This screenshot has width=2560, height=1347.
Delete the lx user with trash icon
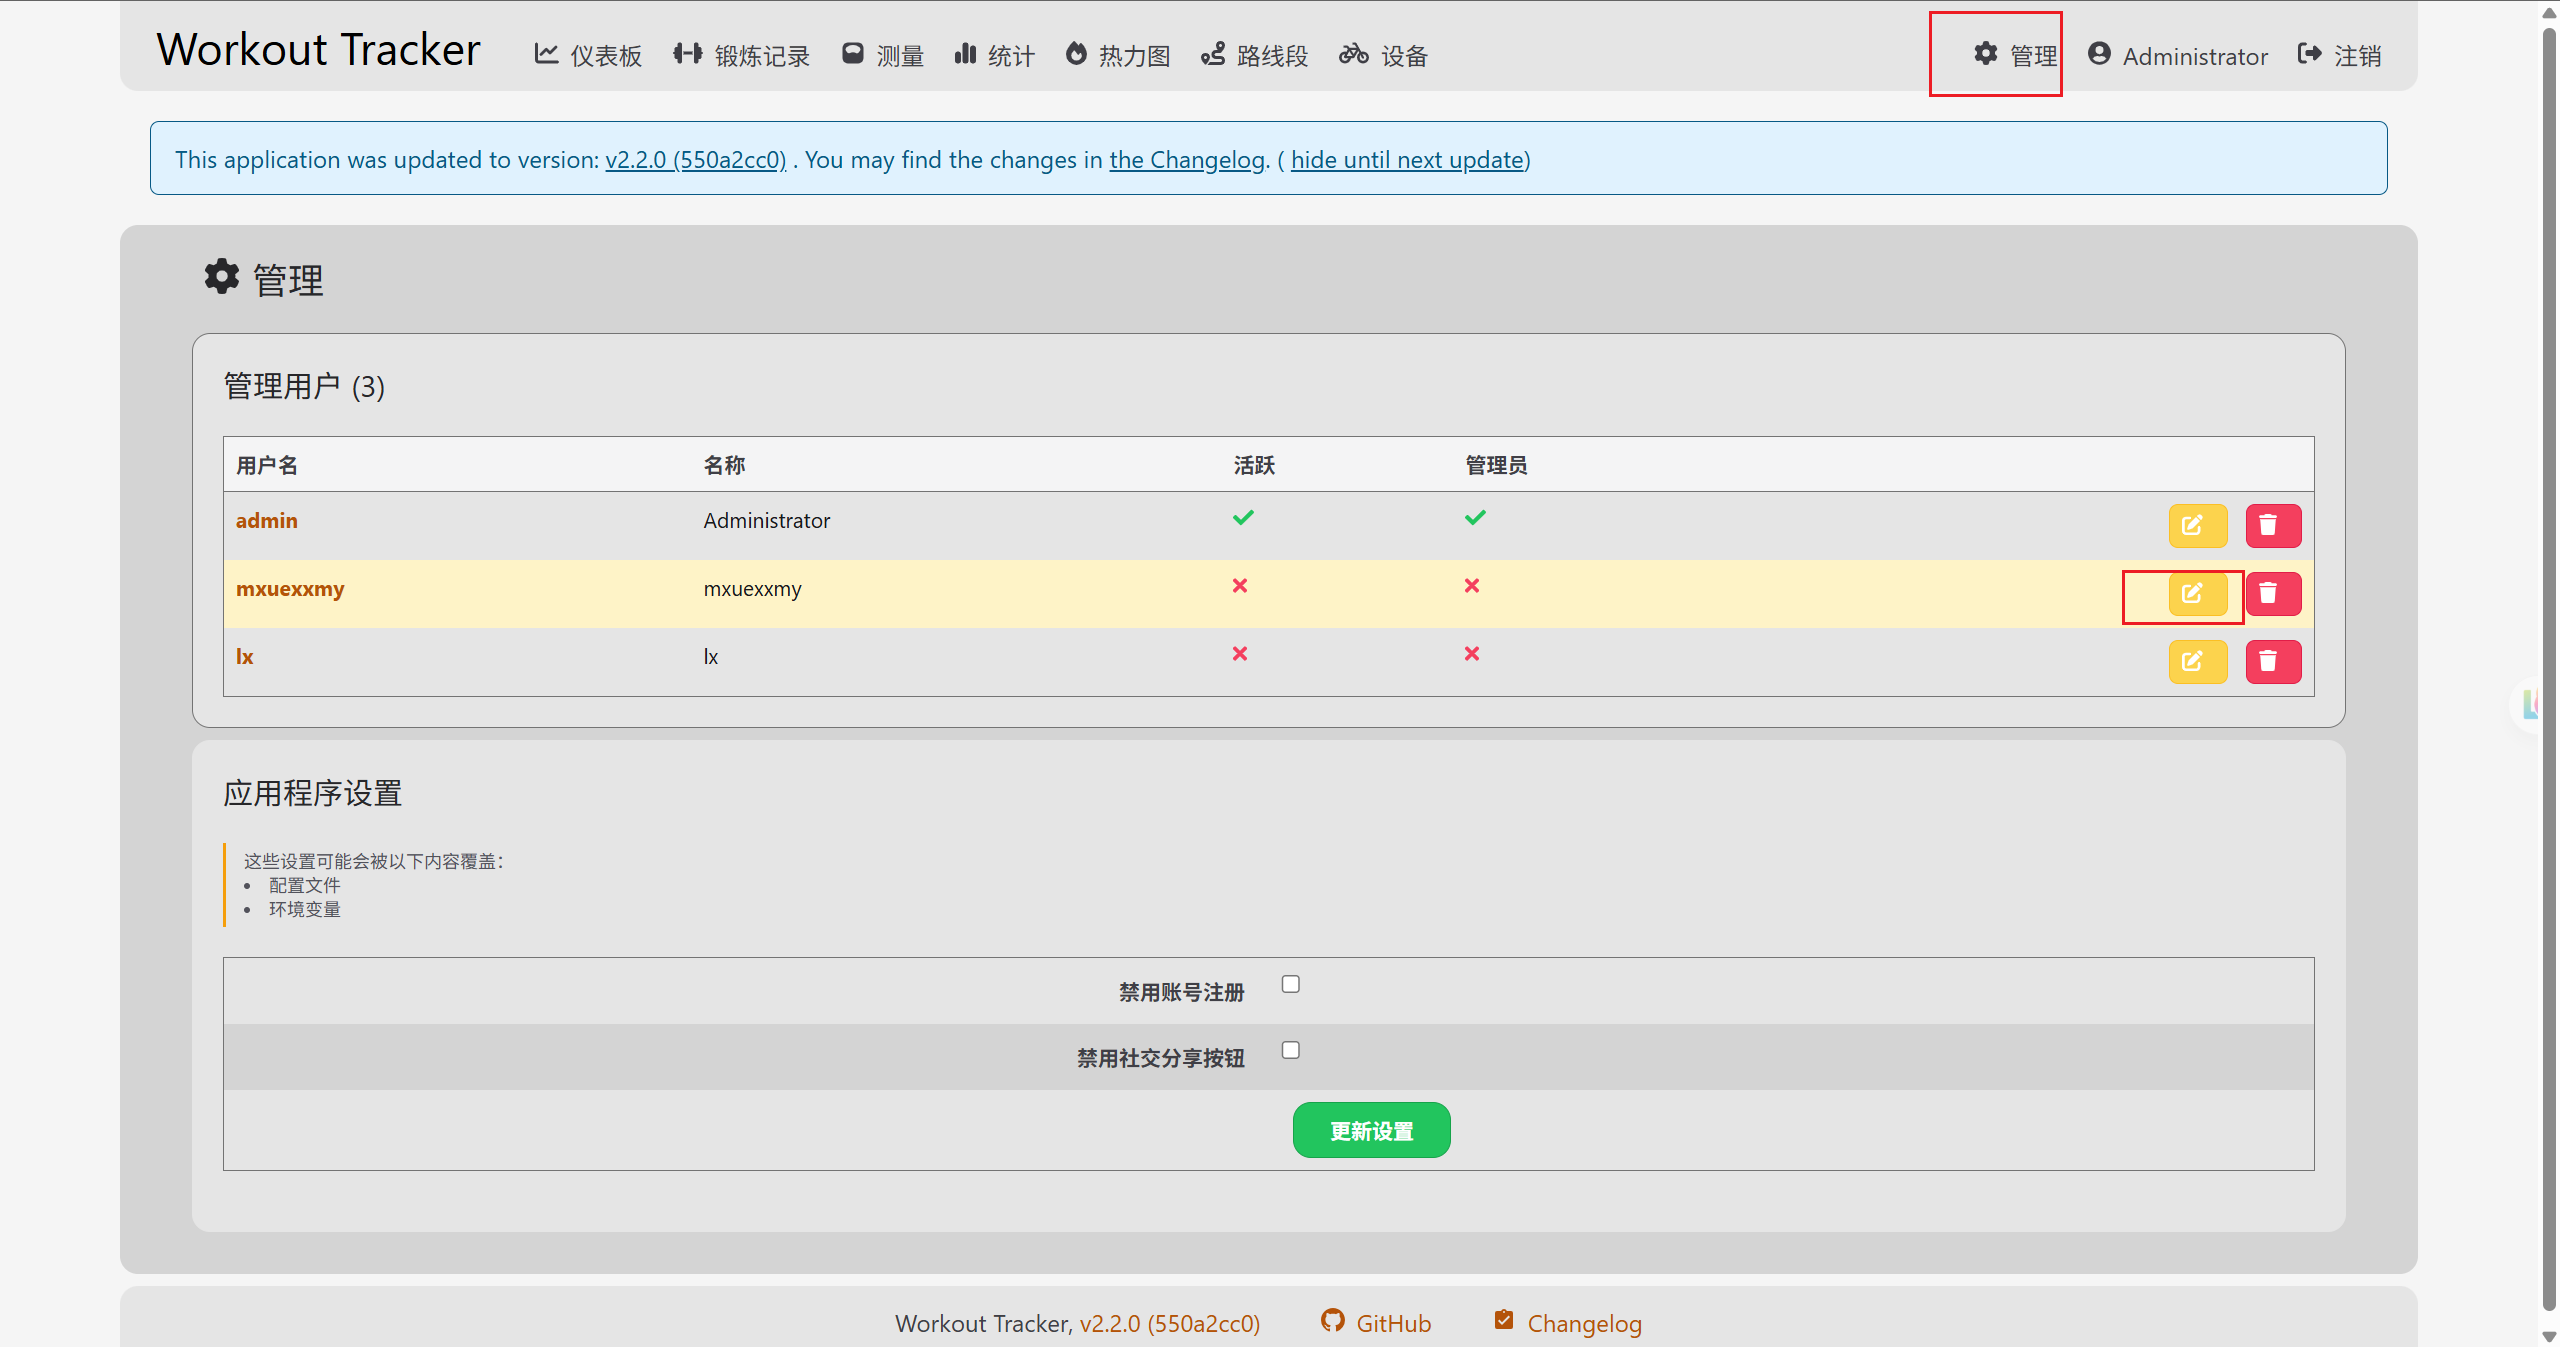tap(2273, 661)
